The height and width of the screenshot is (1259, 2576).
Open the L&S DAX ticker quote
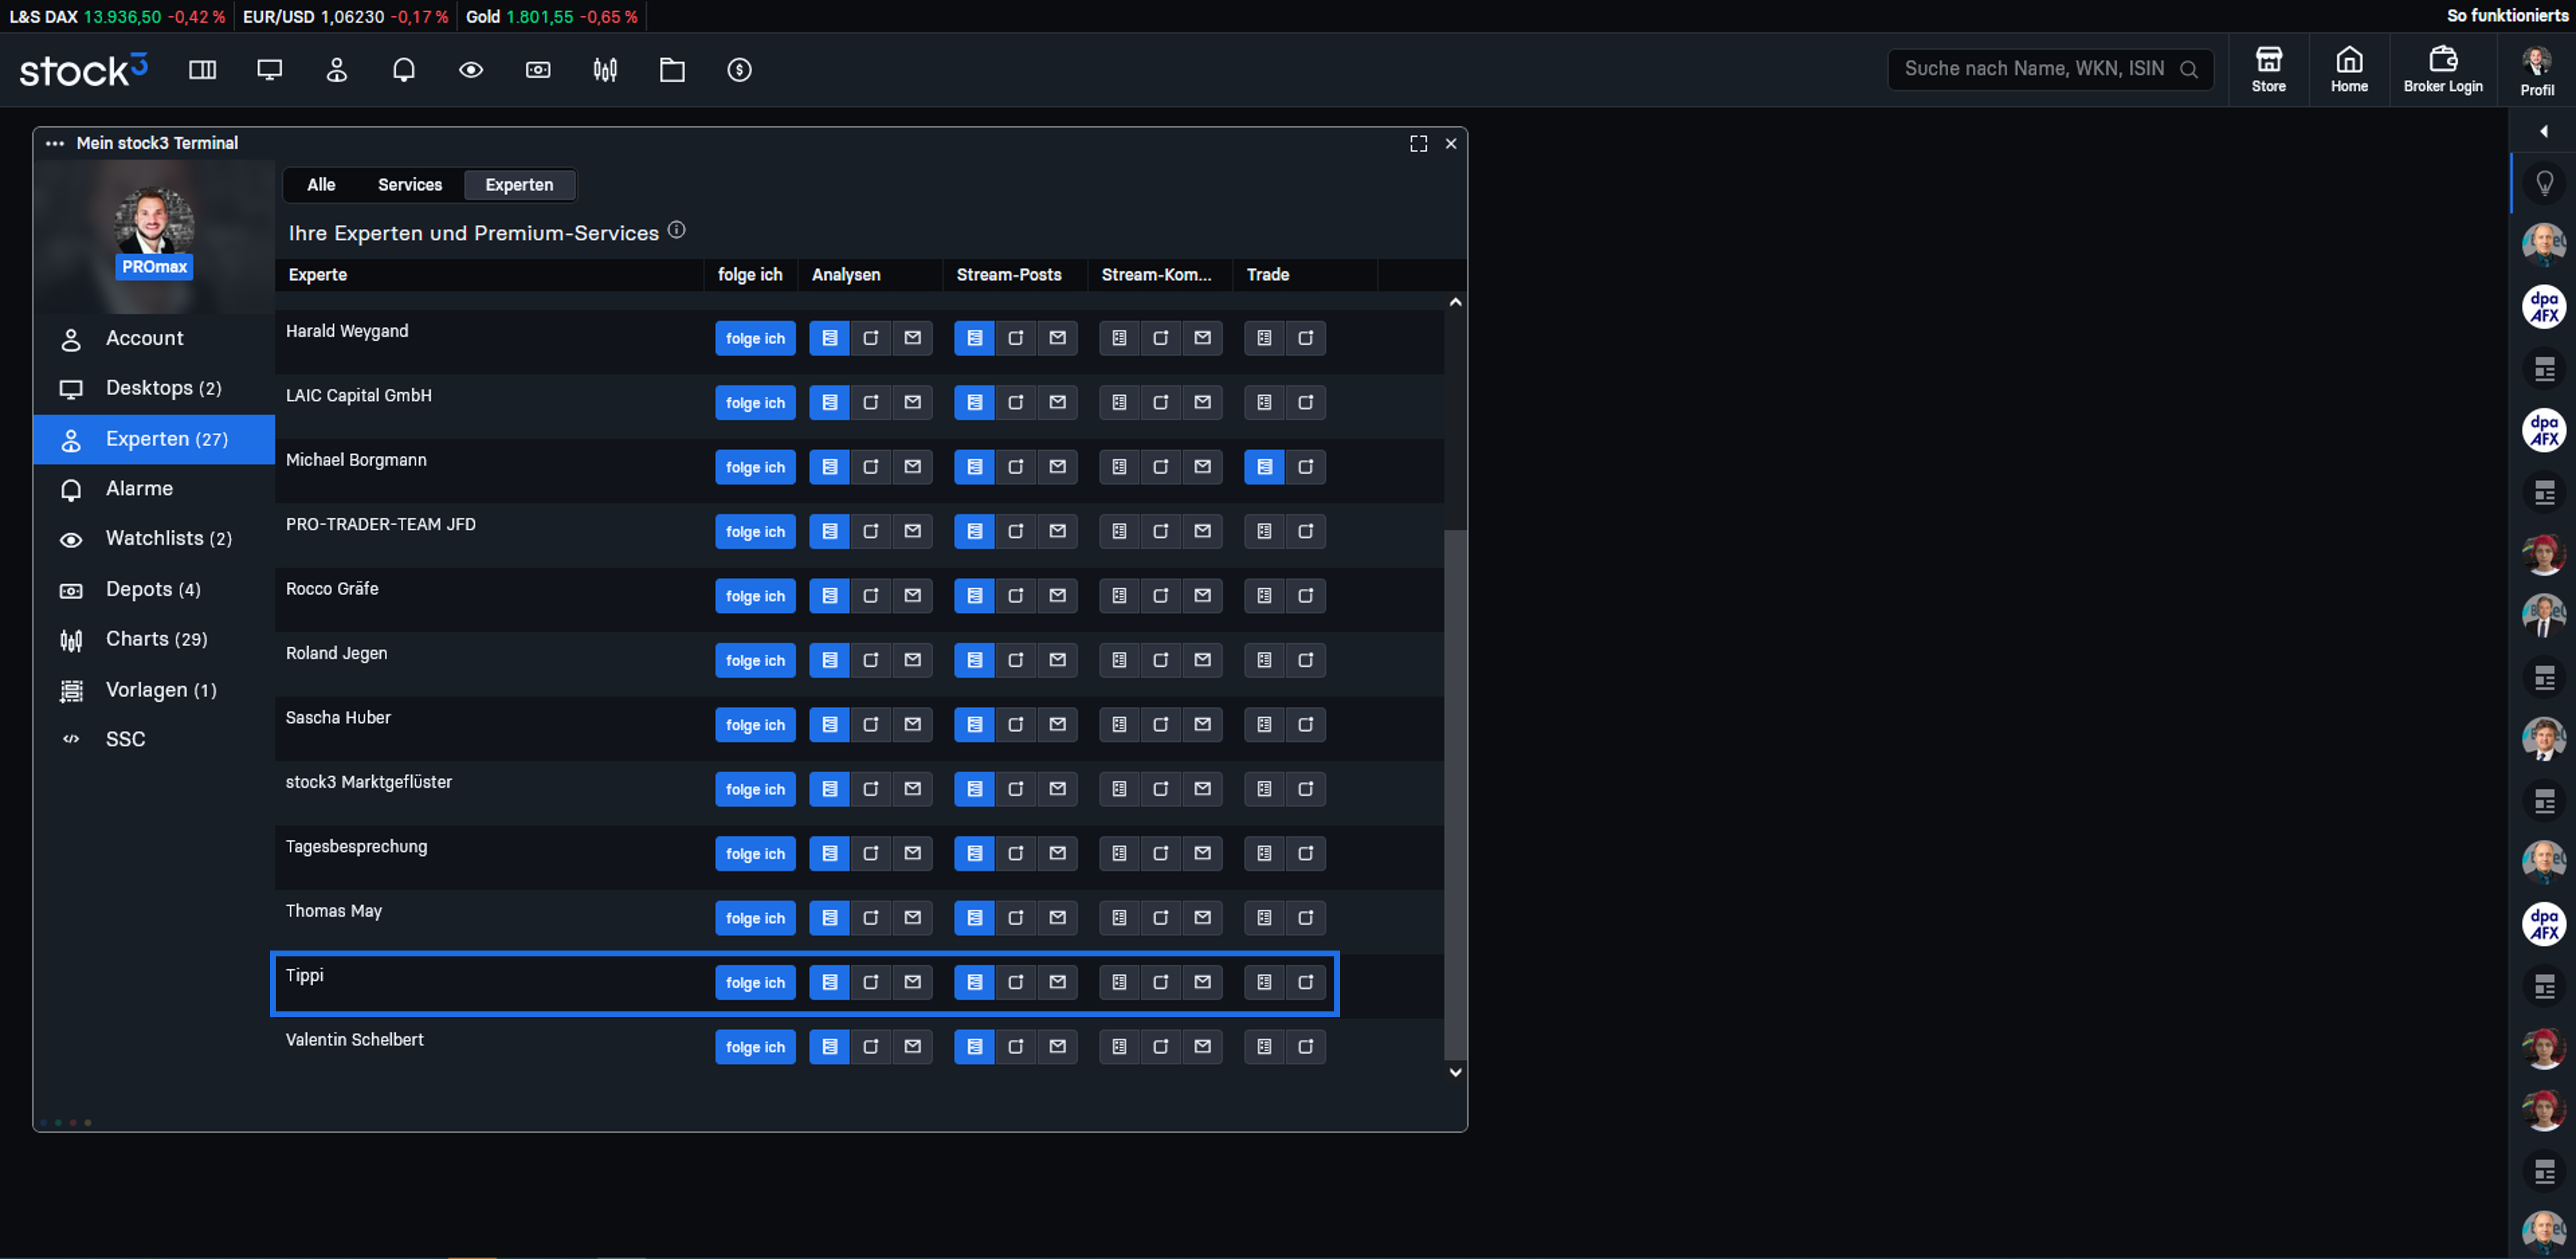point(117,17)
